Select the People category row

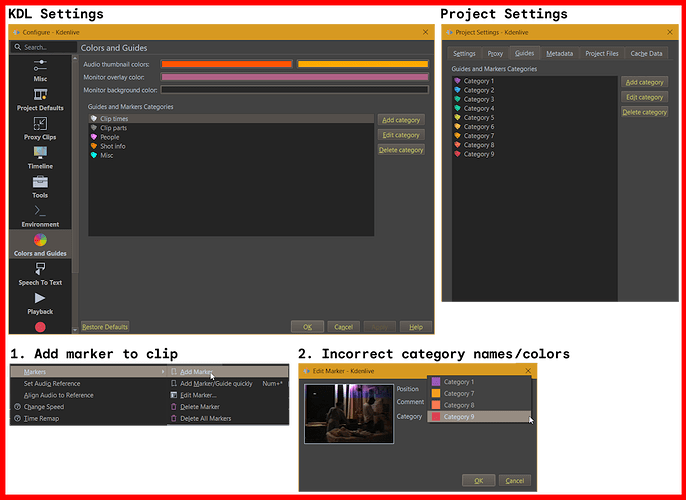pyautogui.click(x=231, y=137)
